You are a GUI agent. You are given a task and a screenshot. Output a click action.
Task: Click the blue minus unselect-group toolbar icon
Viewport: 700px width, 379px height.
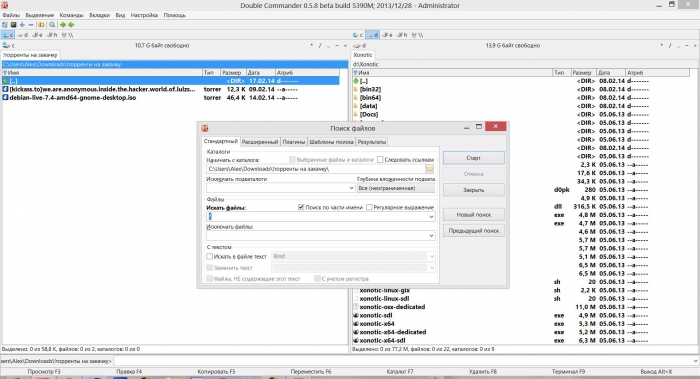(x=30, y=25)
